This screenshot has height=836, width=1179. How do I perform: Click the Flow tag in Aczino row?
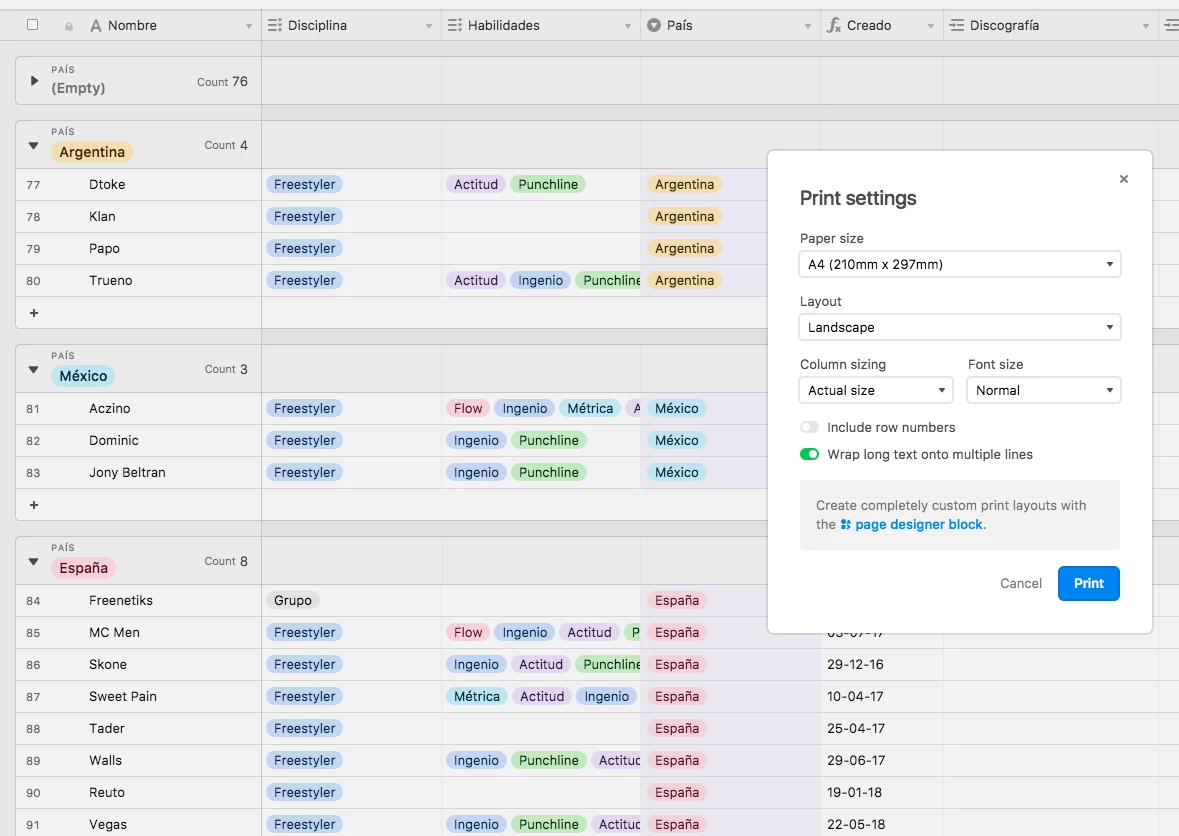tap(468, 408)
